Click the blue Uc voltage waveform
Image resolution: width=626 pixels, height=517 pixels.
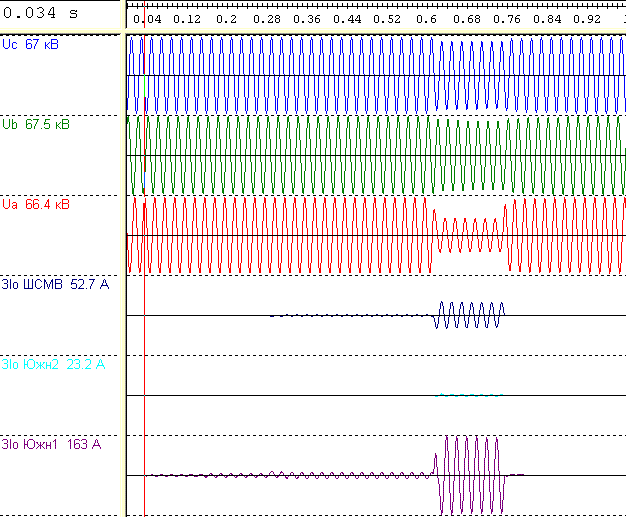[376, 75]
